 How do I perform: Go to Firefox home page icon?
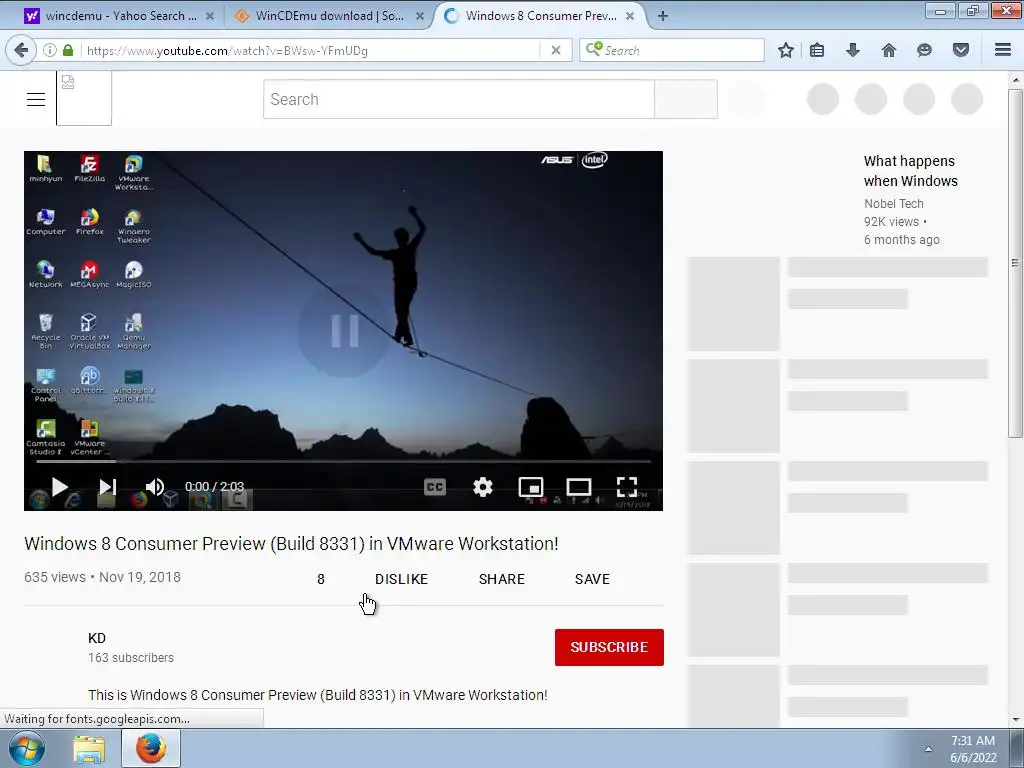click(x=889, y=50)
